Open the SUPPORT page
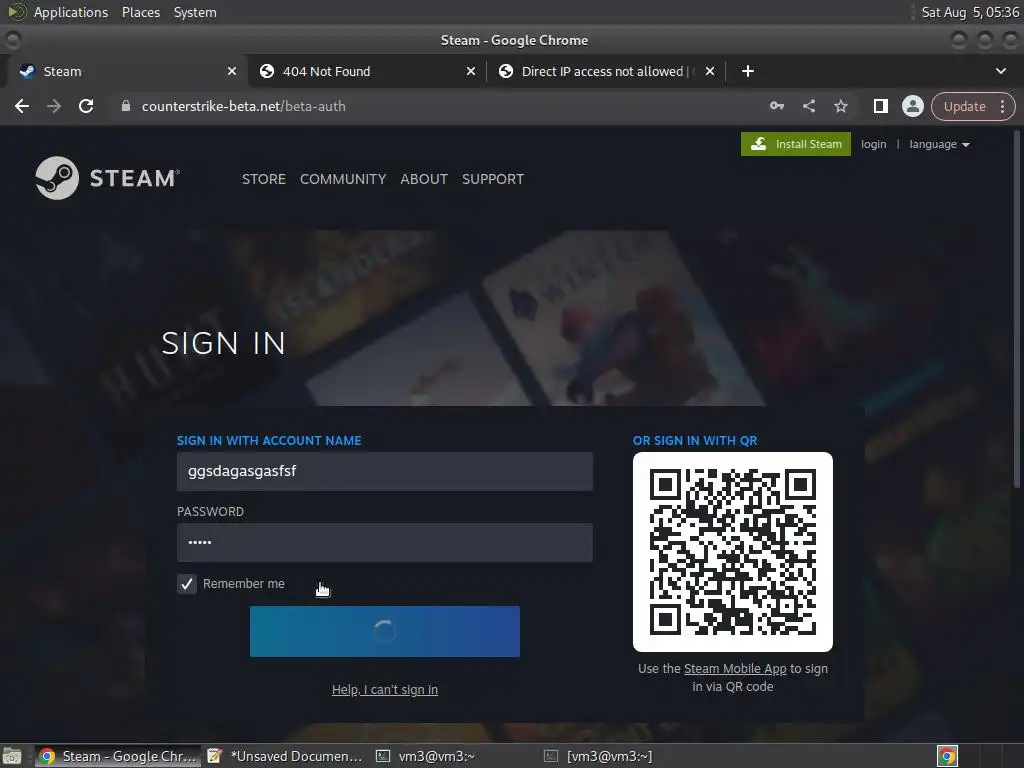Image resolution: width=1024 pixels, height=768 pixels. click(x=493, y=179)
